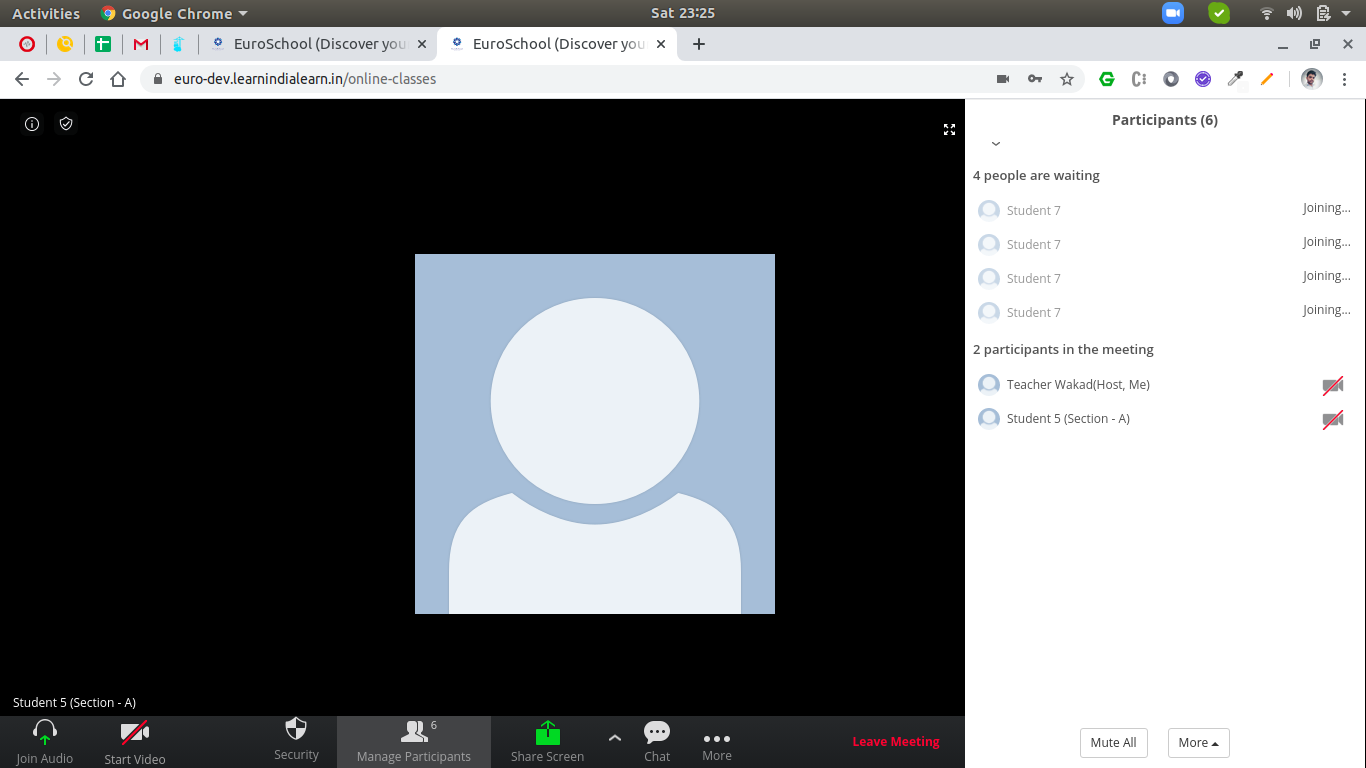Bookmark this page with the star icon

1067,79
